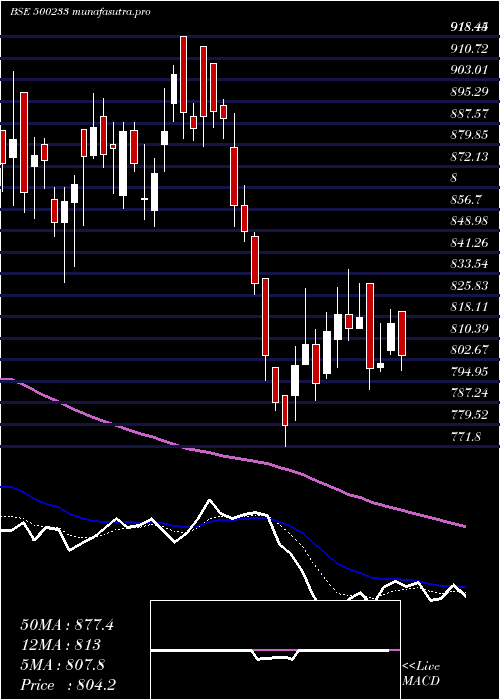Viewport: 500px width, 700px height.
Task: Click the 818.11 price axis label
Action: pos(470,307)
